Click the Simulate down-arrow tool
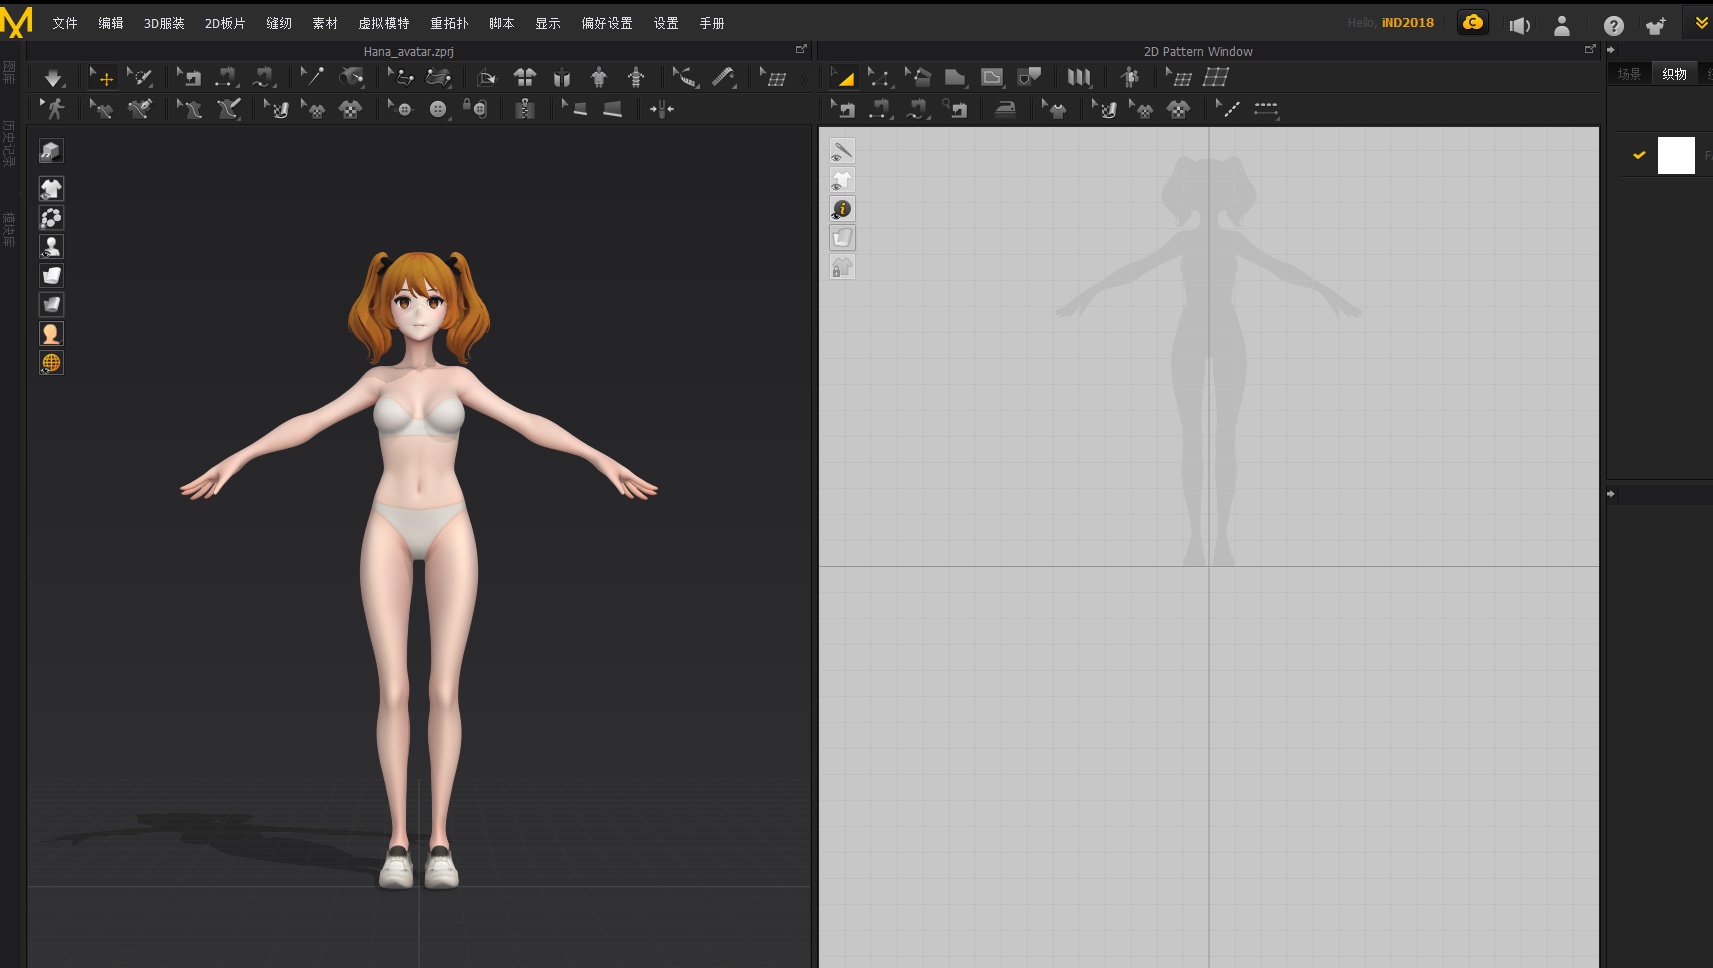 (x=52, y=78)
